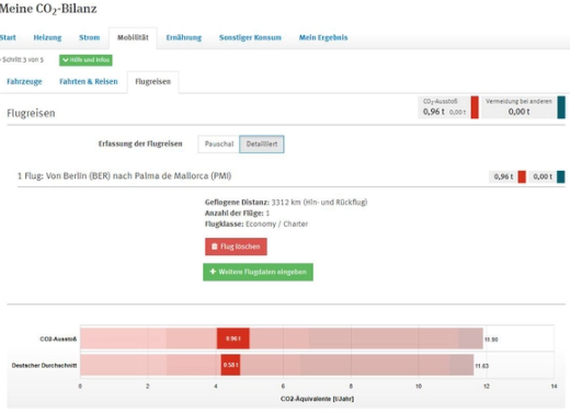Click the small teal marker beside the flight's 0,00 t

tap(561, 177)
